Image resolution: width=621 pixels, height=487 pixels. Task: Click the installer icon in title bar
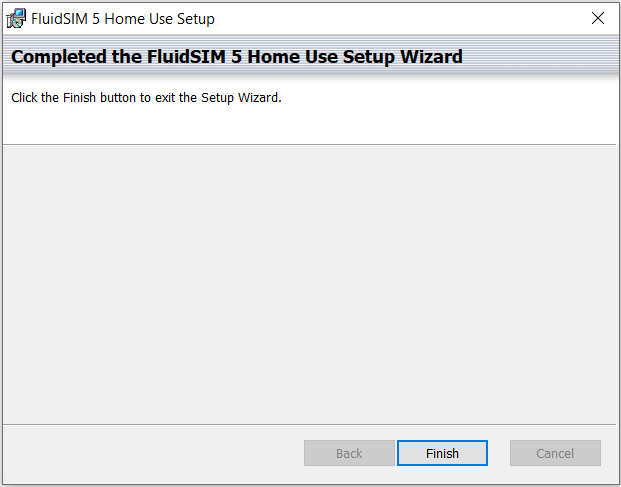pos(16,19)
